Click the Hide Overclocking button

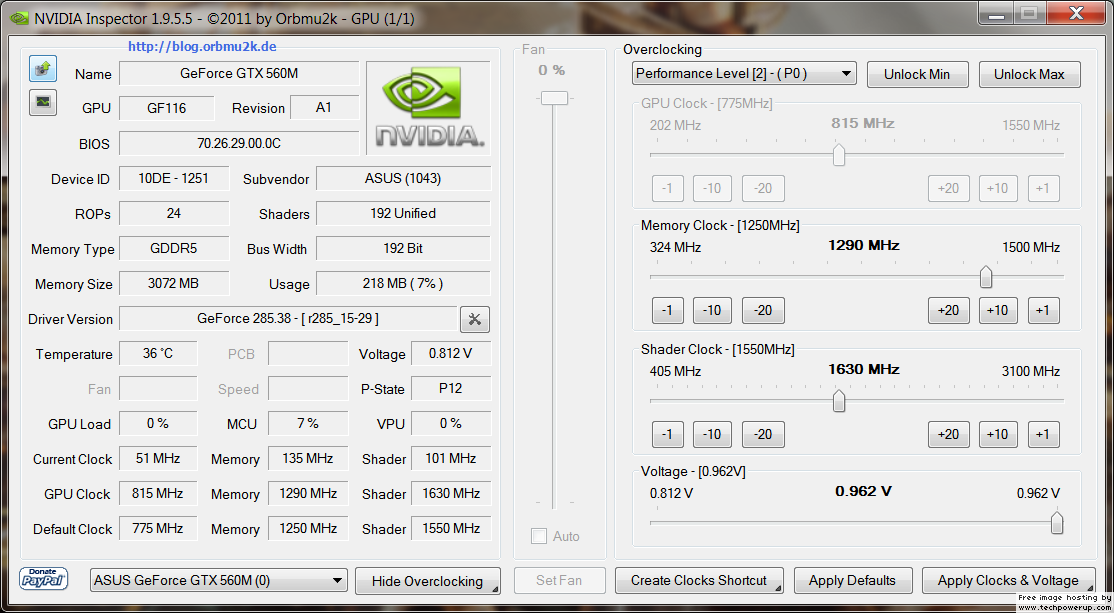pyautogui.click(x=428, y=580)
